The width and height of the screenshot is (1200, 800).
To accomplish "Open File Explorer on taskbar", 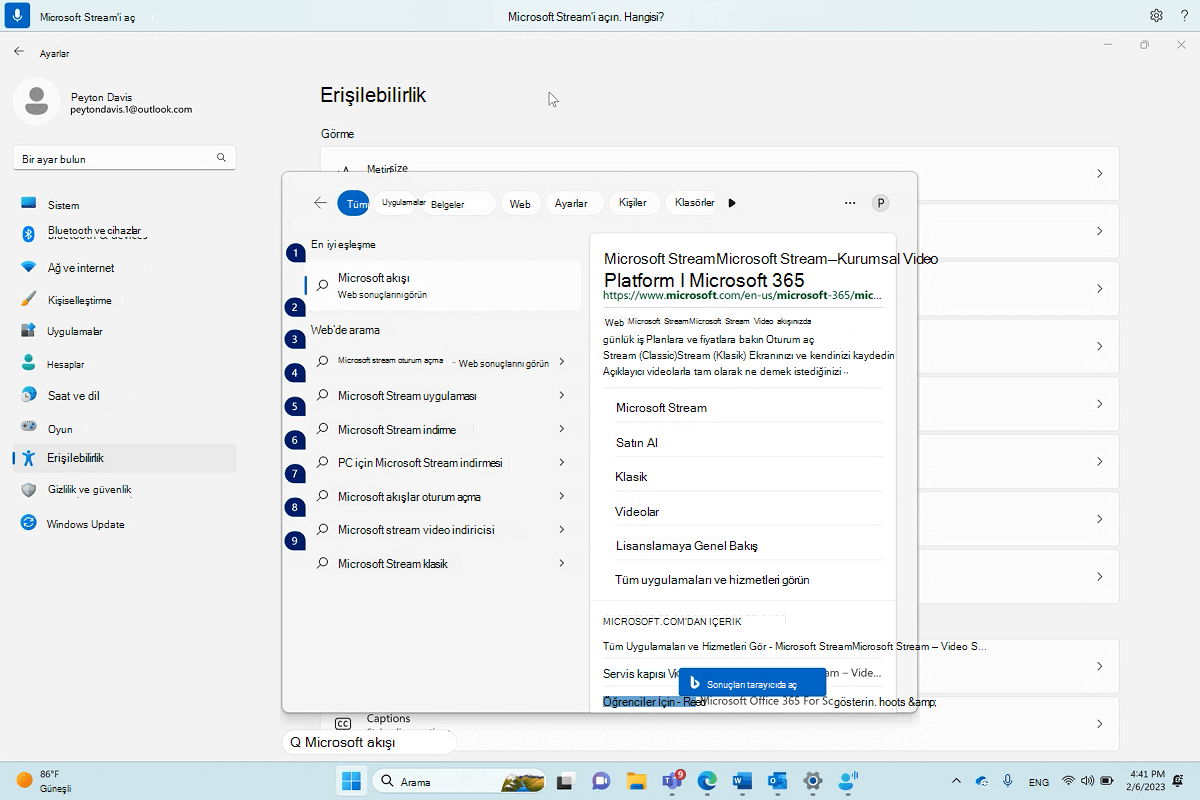I will [x=636, y=780].
